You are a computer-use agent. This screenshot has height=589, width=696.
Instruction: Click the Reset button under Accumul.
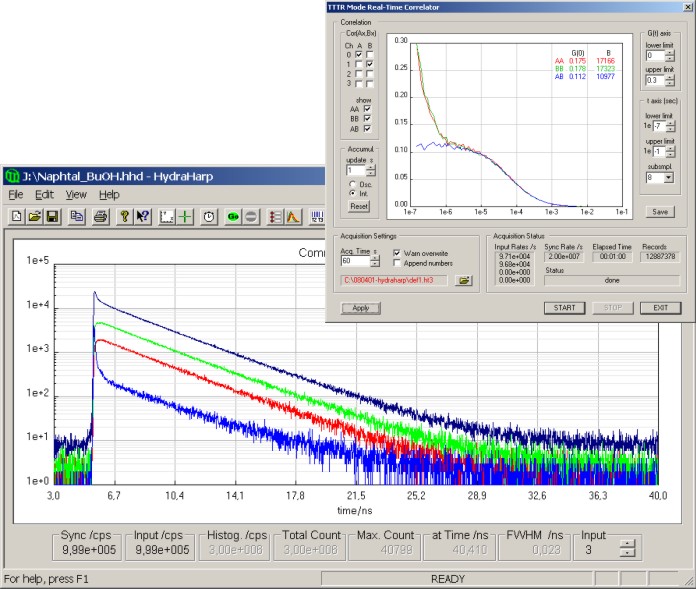(x=358, y=206)
